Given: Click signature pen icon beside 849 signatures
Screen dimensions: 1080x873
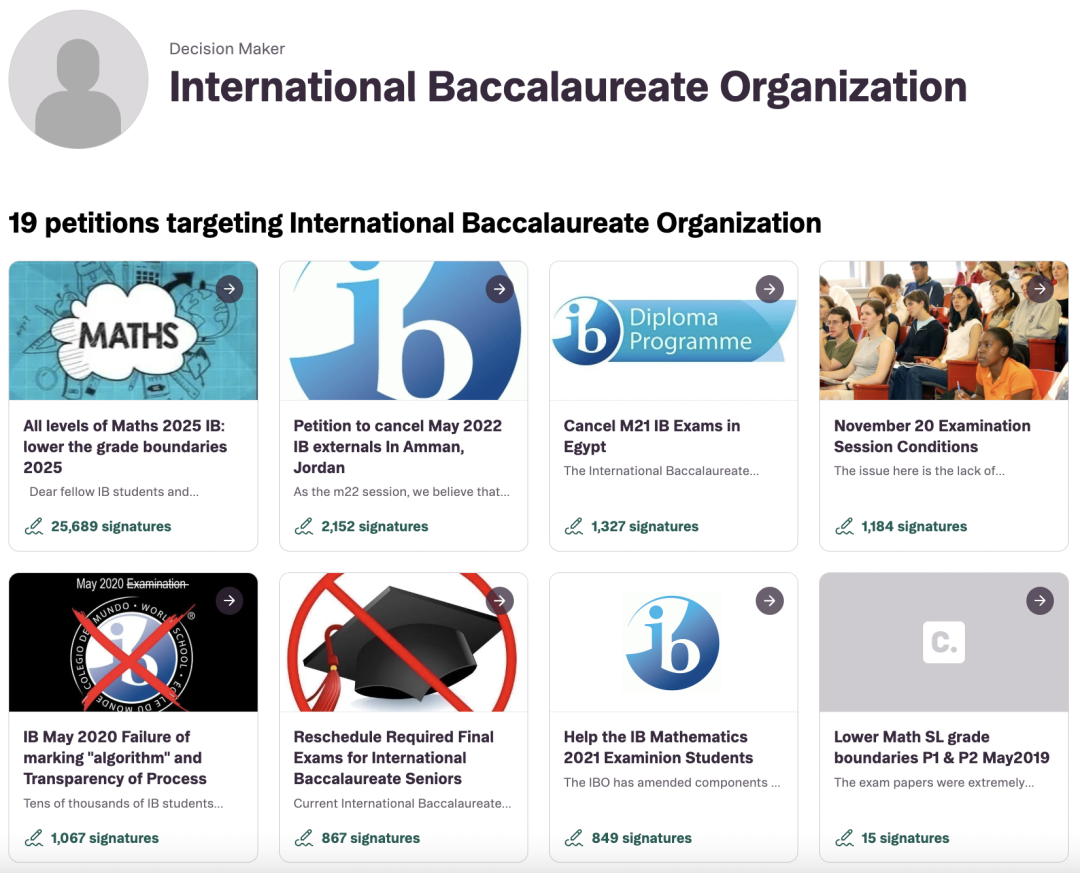Looking at the screenshot, I should pyautogui.click(x=574, y=838).
